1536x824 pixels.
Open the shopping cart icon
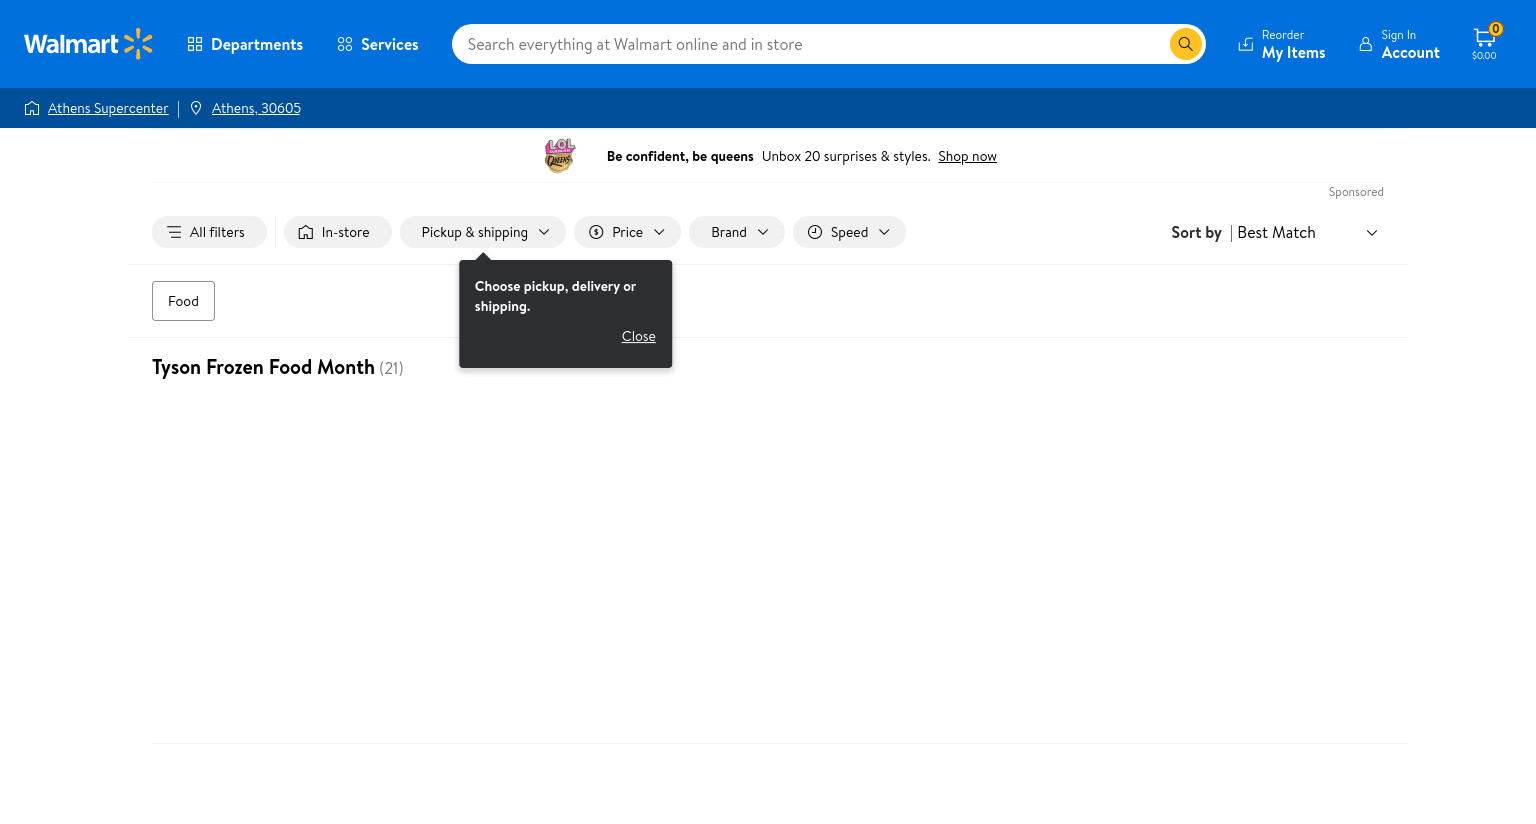pos(1484,38)
